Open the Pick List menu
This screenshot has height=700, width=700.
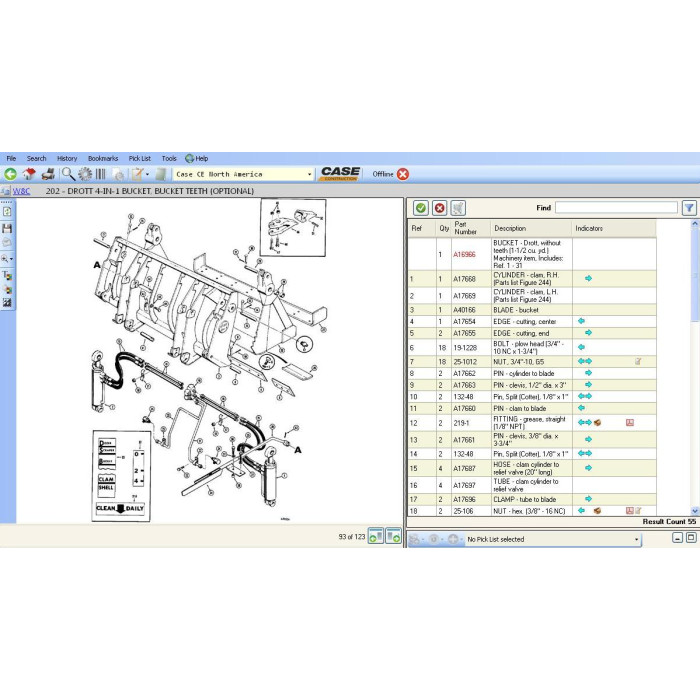pos(140,158)
